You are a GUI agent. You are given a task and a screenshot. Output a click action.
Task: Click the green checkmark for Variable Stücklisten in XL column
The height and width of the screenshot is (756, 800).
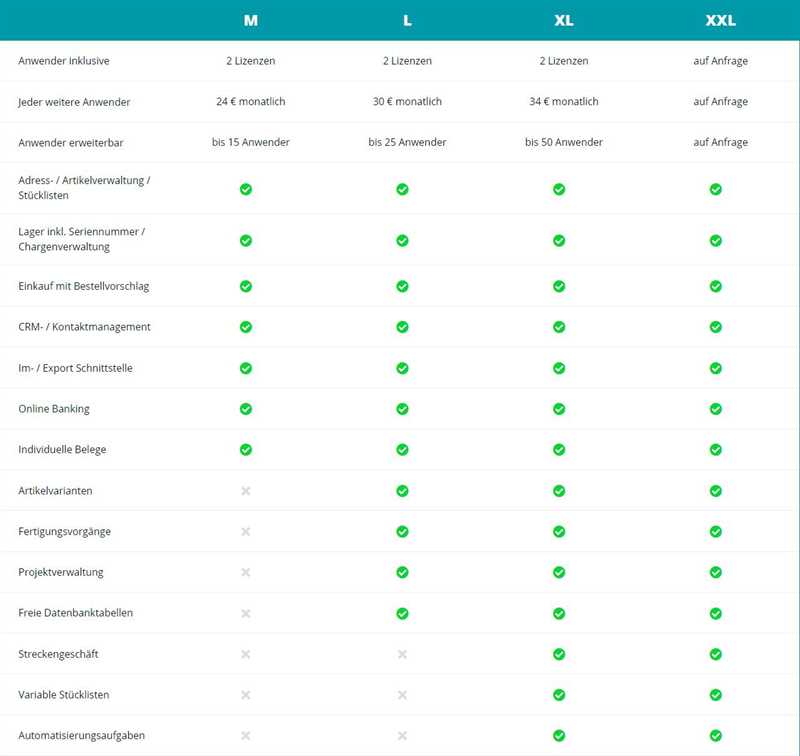click(559, 695)
